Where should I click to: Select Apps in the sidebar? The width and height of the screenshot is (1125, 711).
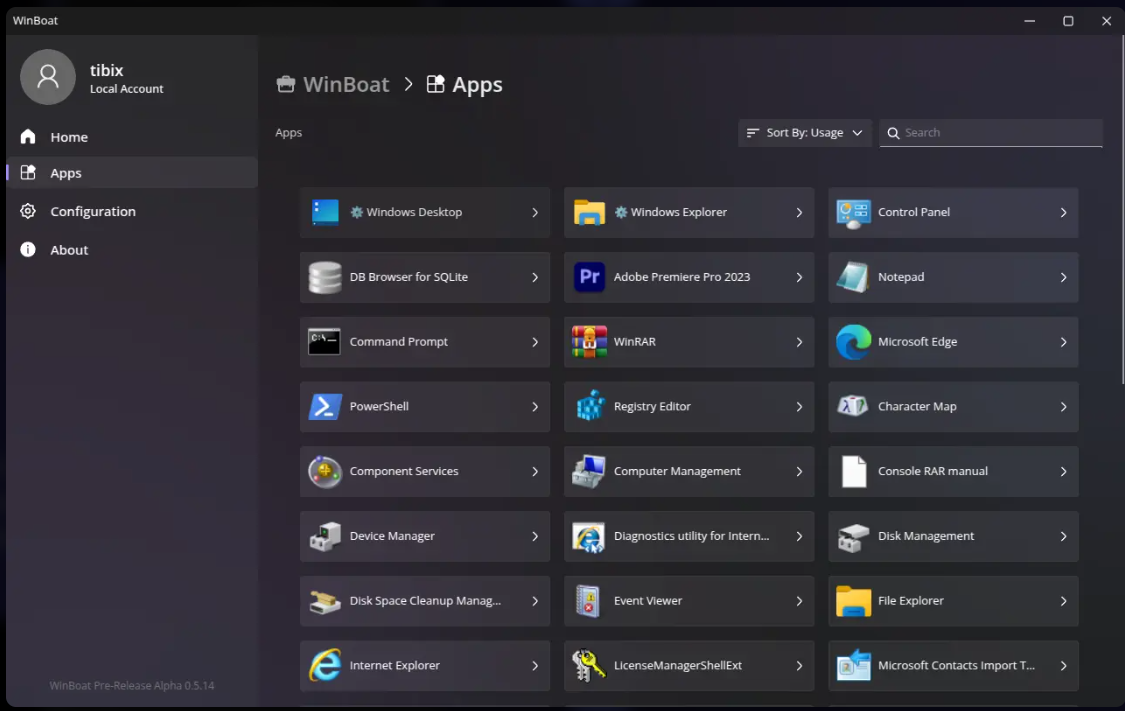pyautogui.click(x=132, y=172)
